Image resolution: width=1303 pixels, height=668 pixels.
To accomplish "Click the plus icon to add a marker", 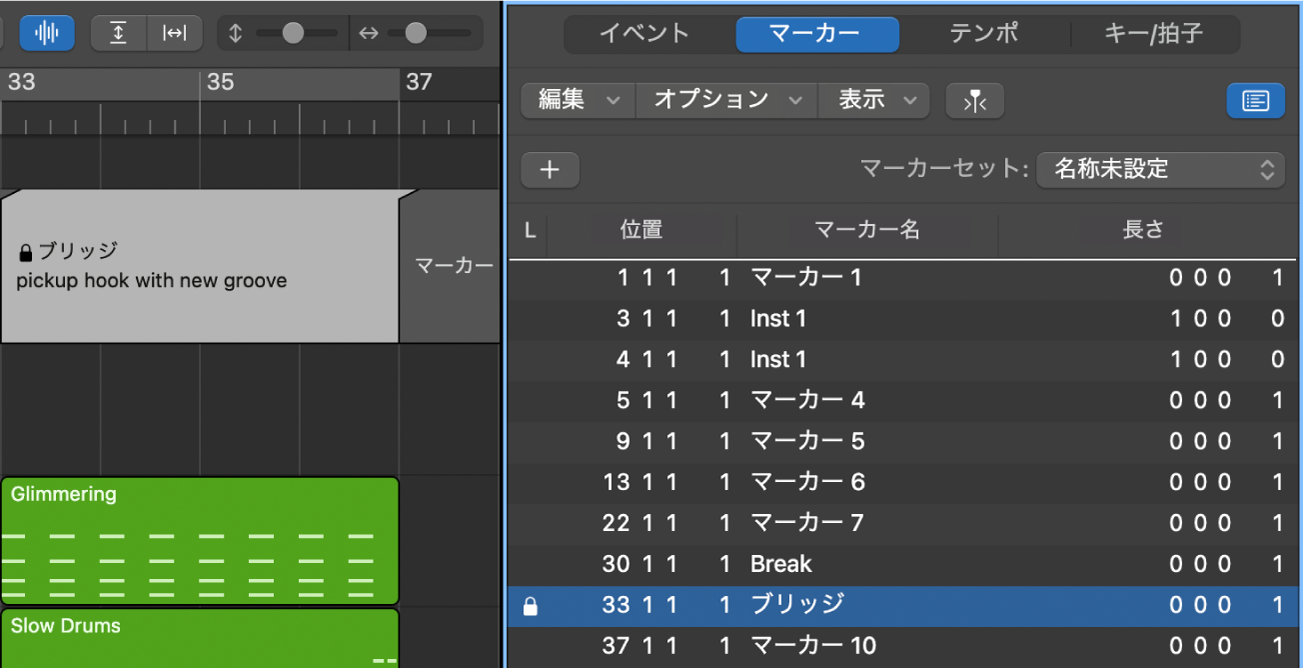I will pyautogui.click(x=549, y=169).
